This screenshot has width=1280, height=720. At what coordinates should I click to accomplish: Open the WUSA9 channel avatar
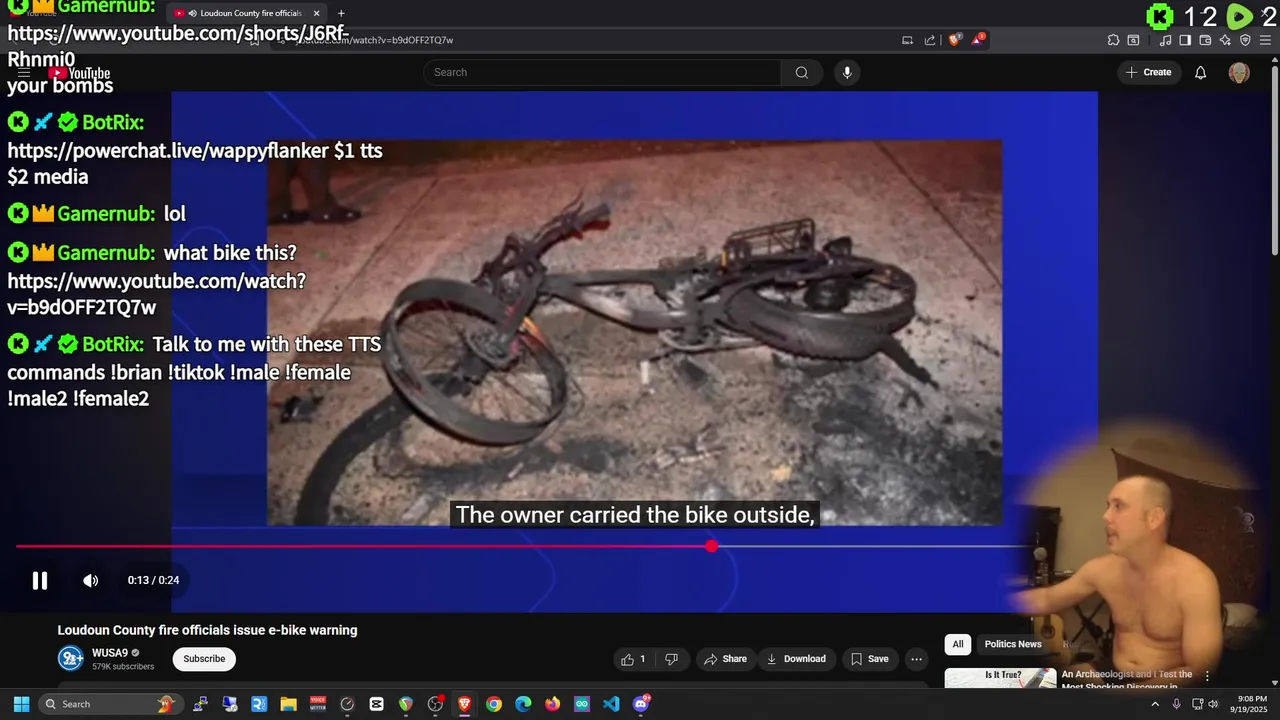(x=71, y=658)
